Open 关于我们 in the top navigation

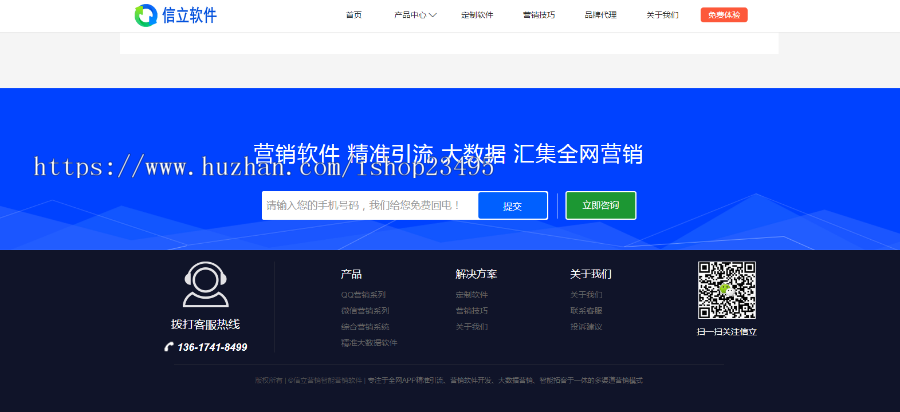(x=662, y=15)
